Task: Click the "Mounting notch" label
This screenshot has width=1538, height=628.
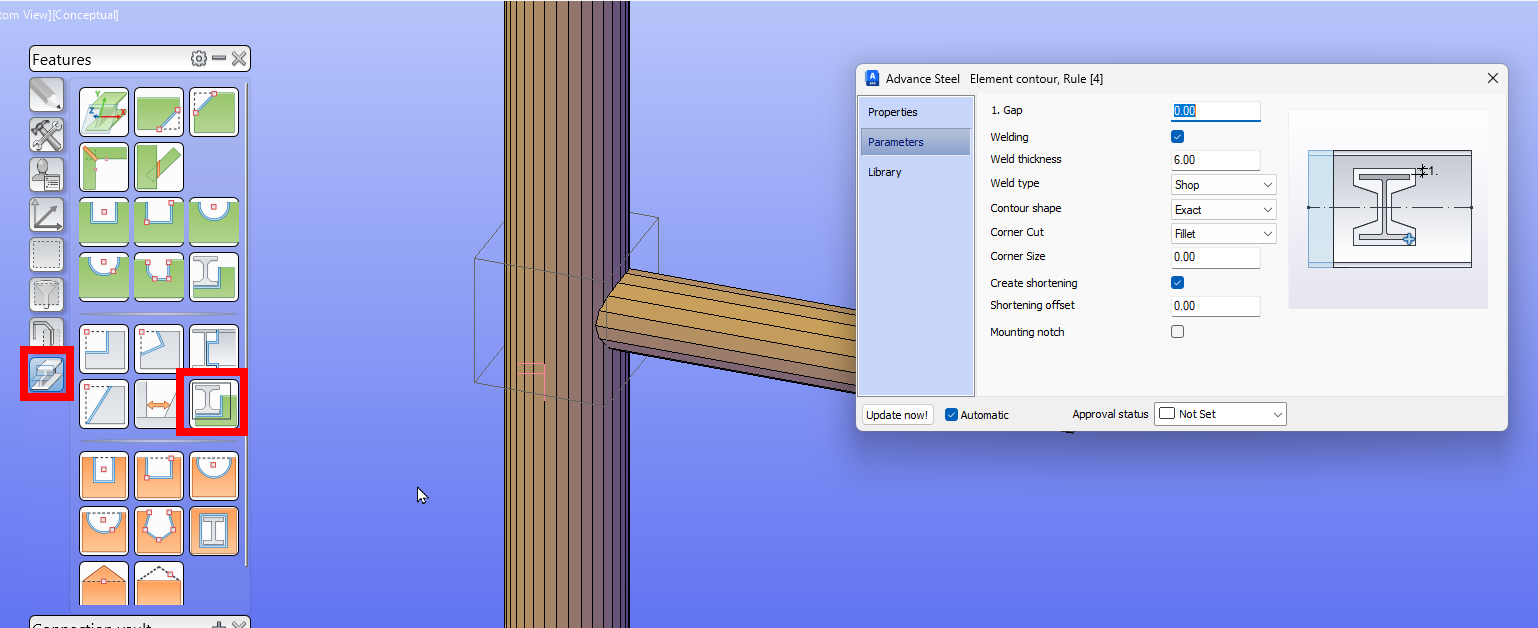Action: click(x=1027, y=332)
